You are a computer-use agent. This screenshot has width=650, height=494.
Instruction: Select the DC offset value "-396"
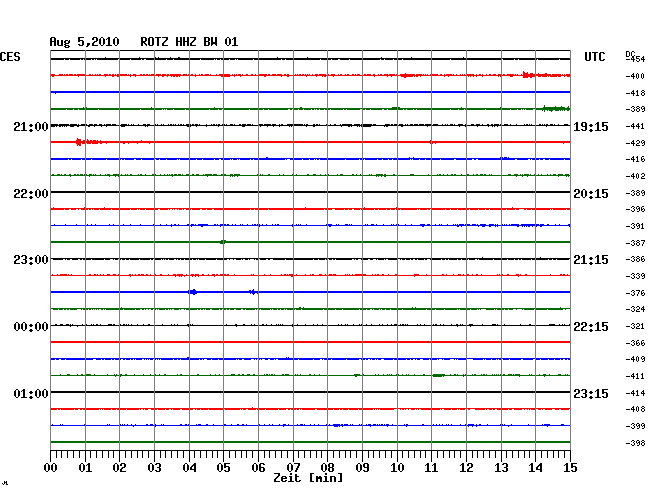click(635, 209)
